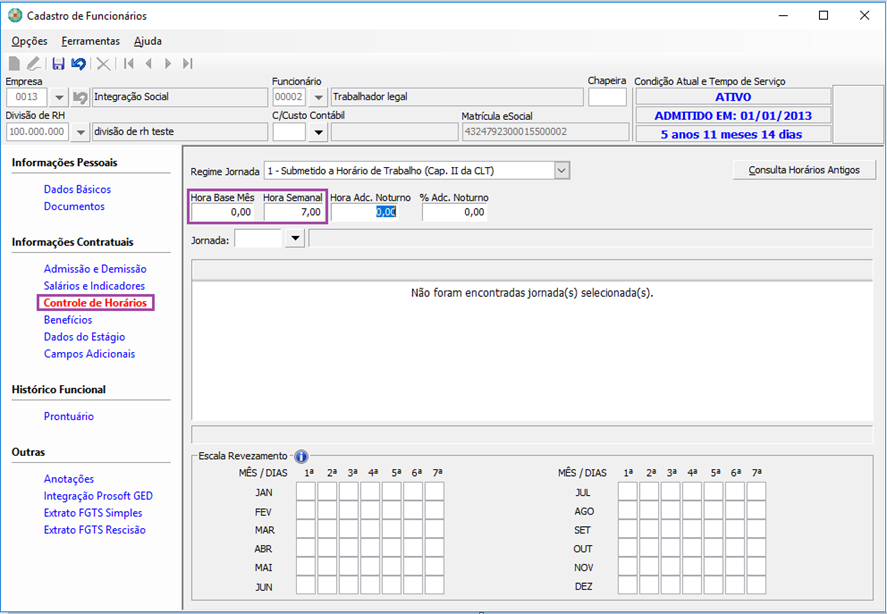Open the Ajuda menu
The height and width of the screenshot is (614, 887).
[x=148, y=41]
